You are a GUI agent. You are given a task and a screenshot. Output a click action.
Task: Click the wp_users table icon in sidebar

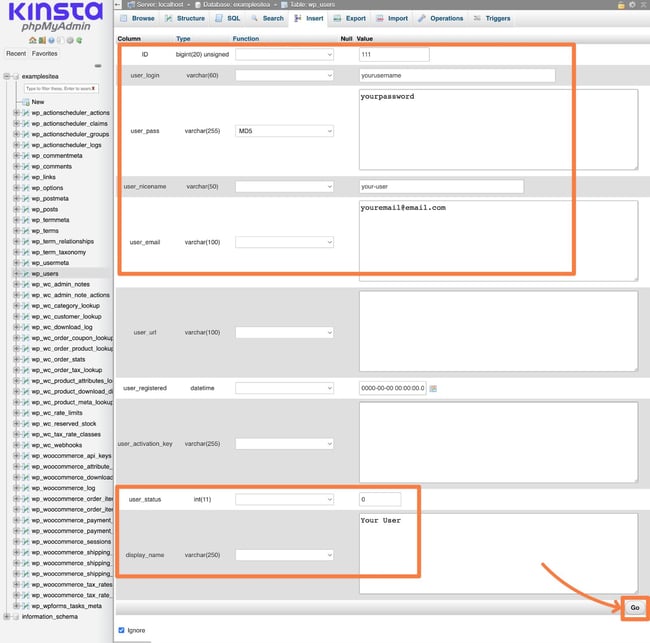(25, 273)
